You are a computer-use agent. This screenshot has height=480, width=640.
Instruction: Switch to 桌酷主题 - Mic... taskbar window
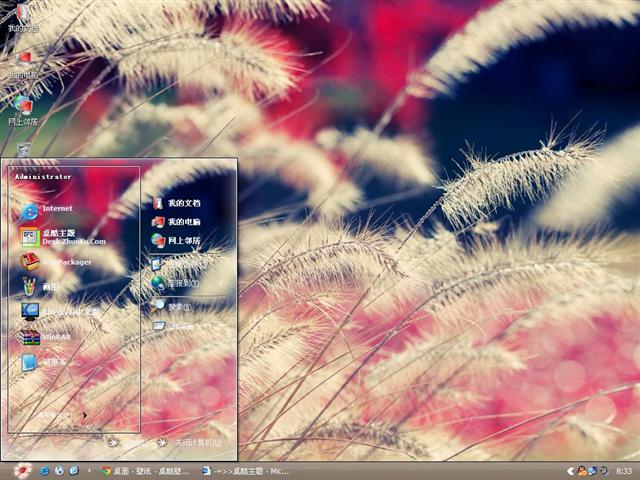tap(246, 471)
